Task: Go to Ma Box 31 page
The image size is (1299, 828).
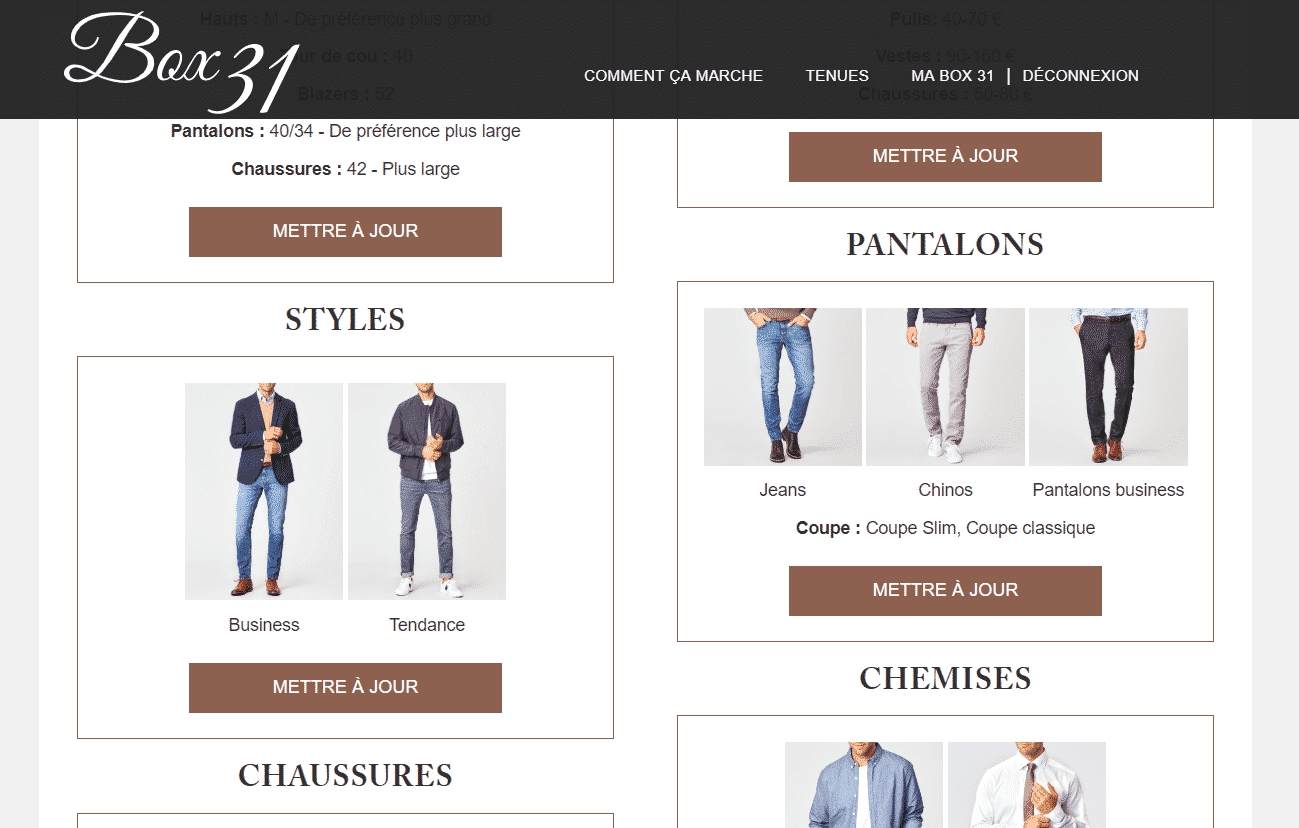Action: (952, 76)
